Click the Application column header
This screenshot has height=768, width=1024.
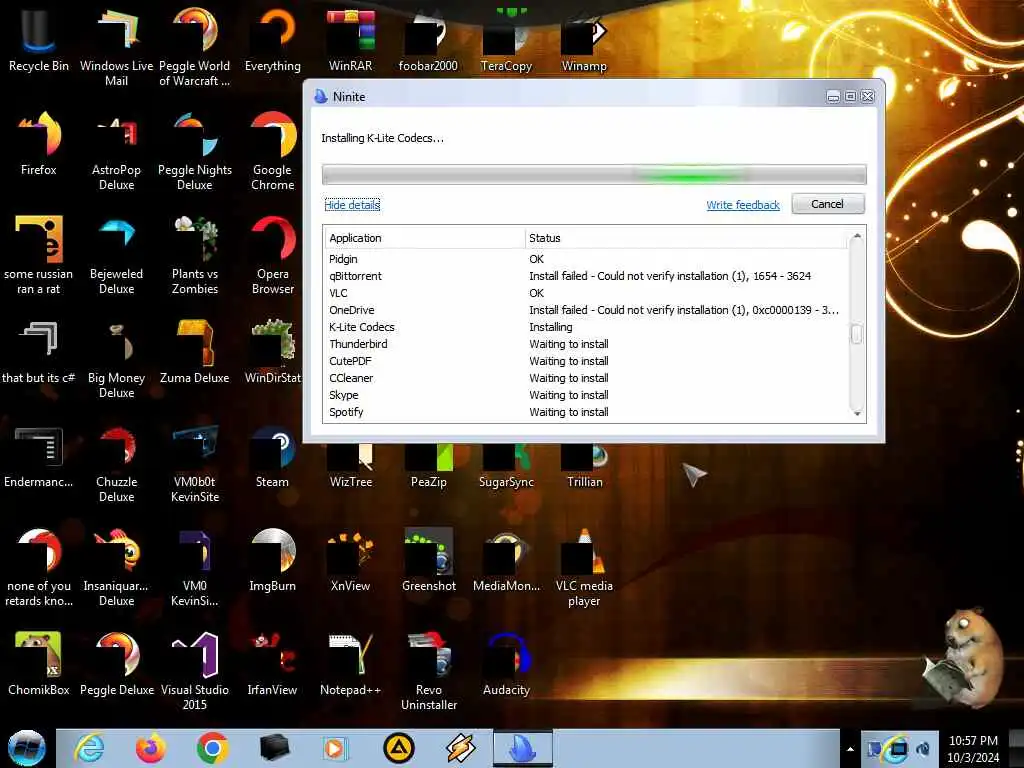point(424,238)
